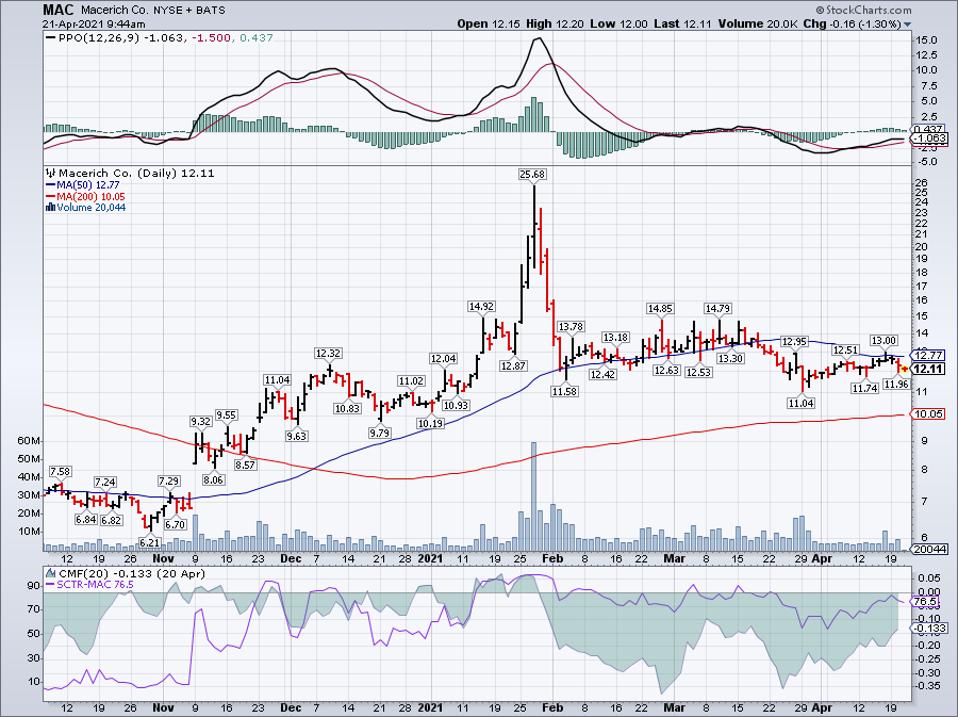Viewport: 958px width, 717px height.
Task: Click the 9.79 low price label
Action: point(379,433)
